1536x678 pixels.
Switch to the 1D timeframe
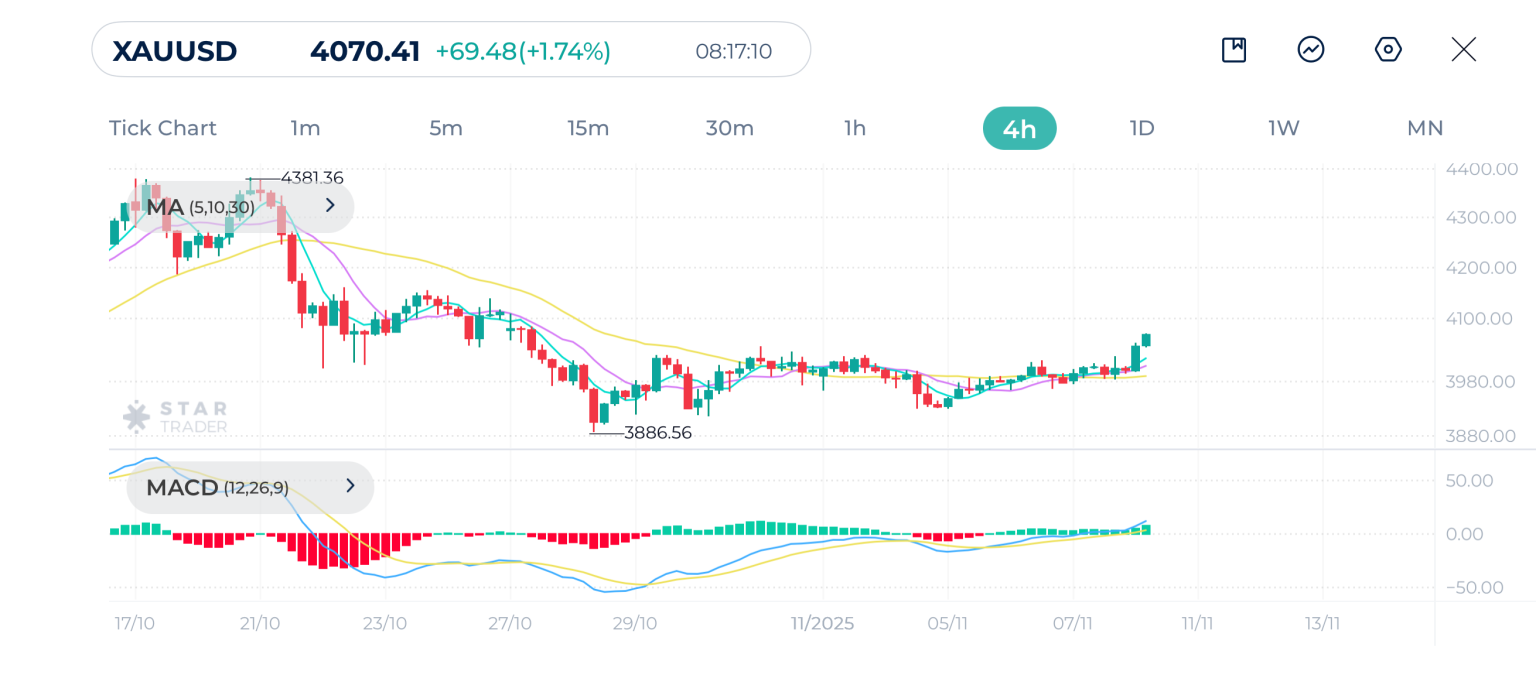(x=1142, y=128)
